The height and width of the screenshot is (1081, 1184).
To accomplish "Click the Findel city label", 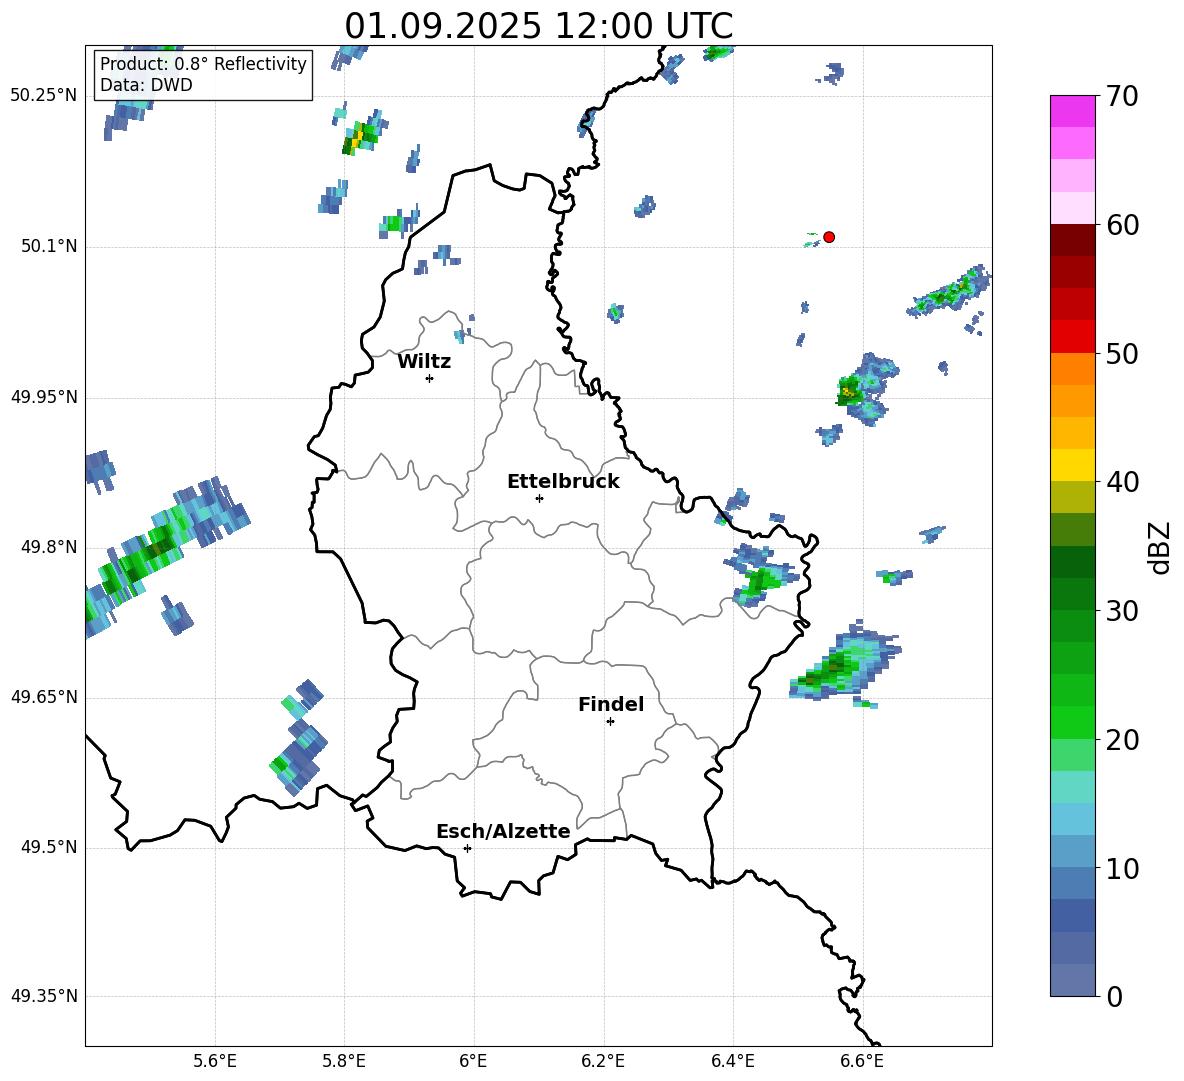I will click(611, 704).
